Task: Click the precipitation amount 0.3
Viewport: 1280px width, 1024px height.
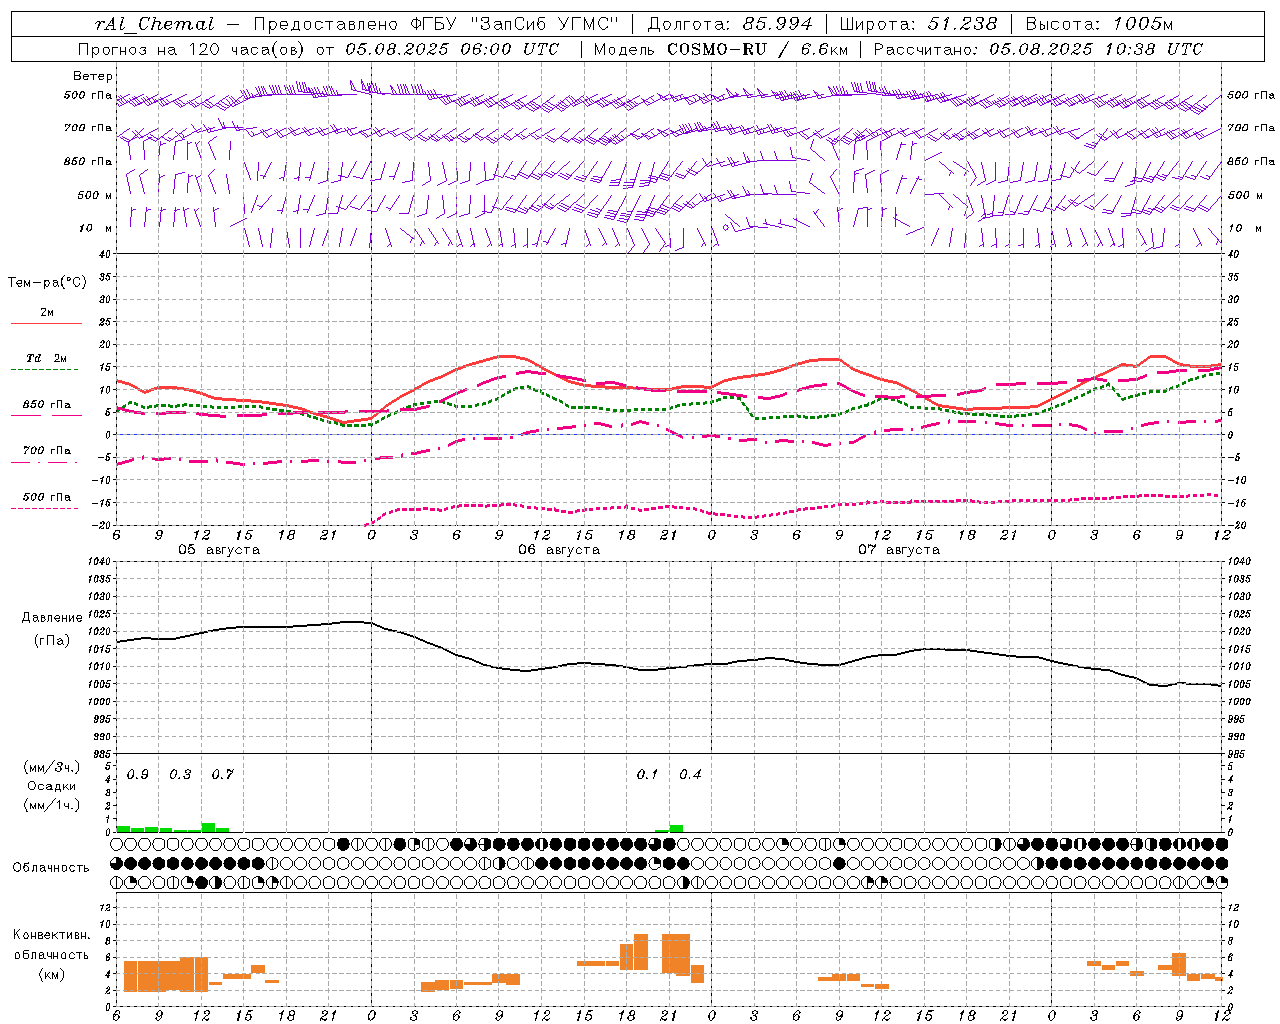Action: (x=180, y=774)
